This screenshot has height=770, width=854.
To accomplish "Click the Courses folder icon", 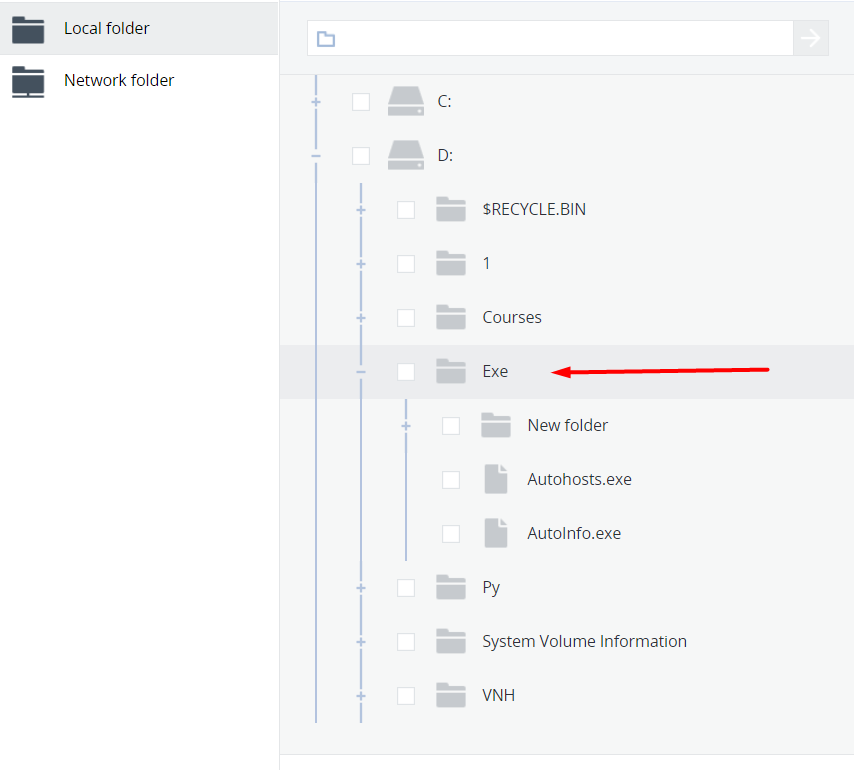I will point(451,317).
